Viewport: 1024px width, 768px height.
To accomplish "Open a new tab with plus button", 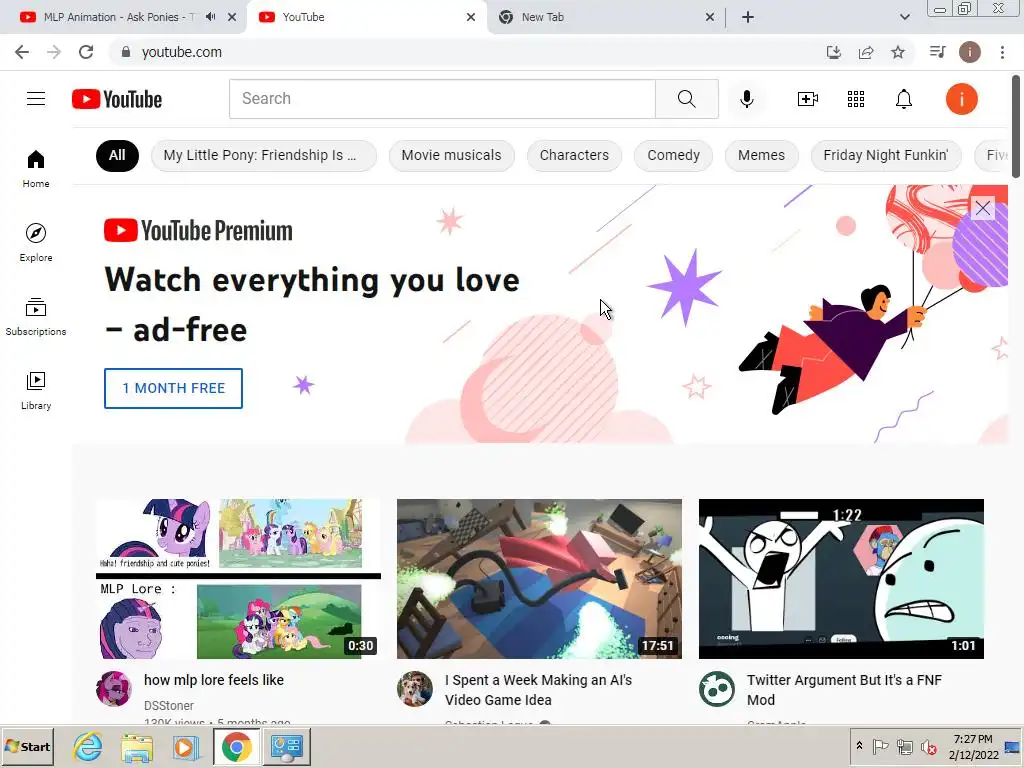I will pos(748,17).
